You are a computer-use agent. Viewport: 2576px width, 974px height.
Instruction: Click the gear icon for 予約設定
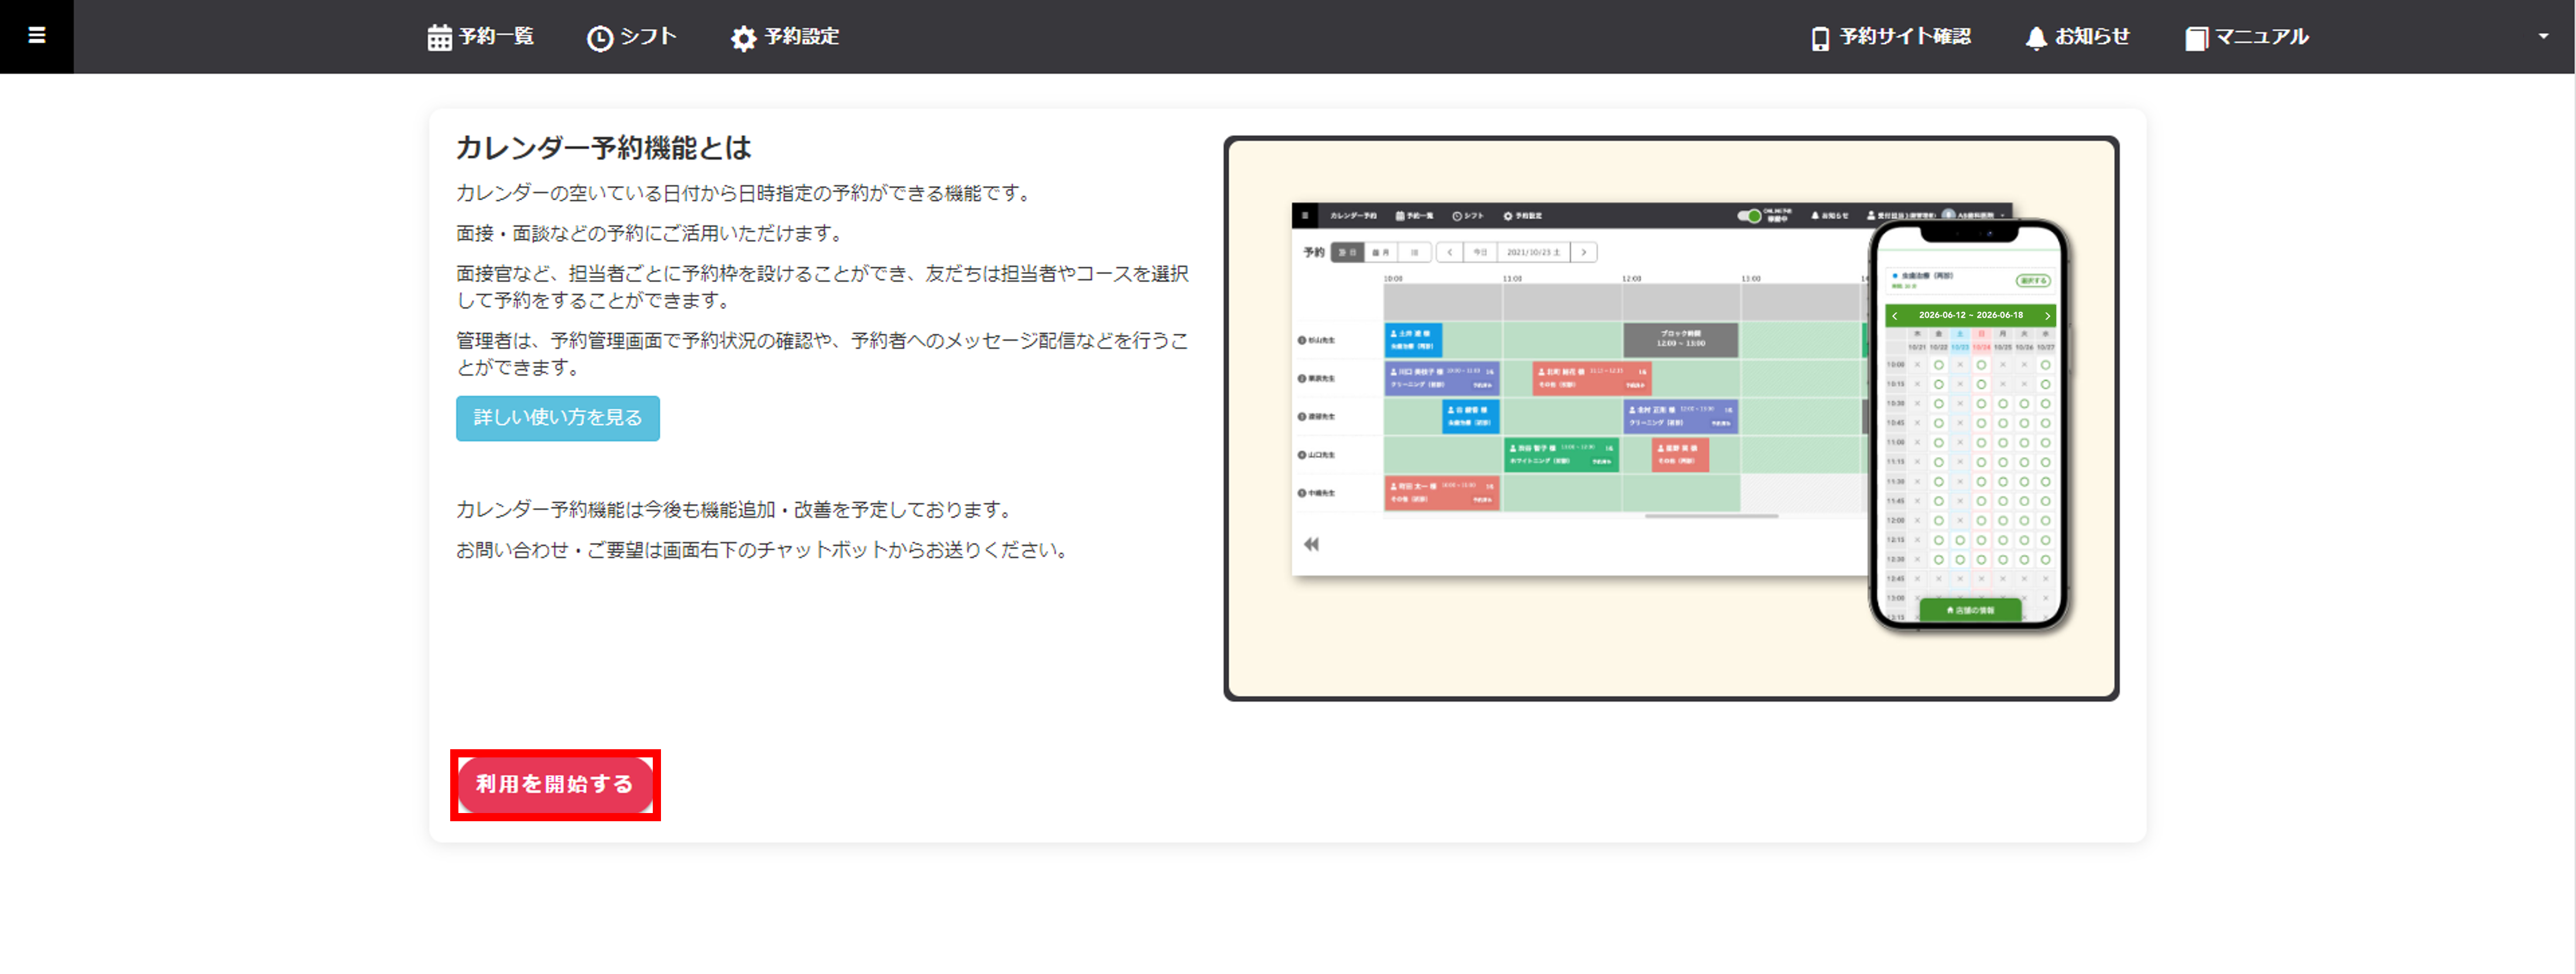[743, 38]
